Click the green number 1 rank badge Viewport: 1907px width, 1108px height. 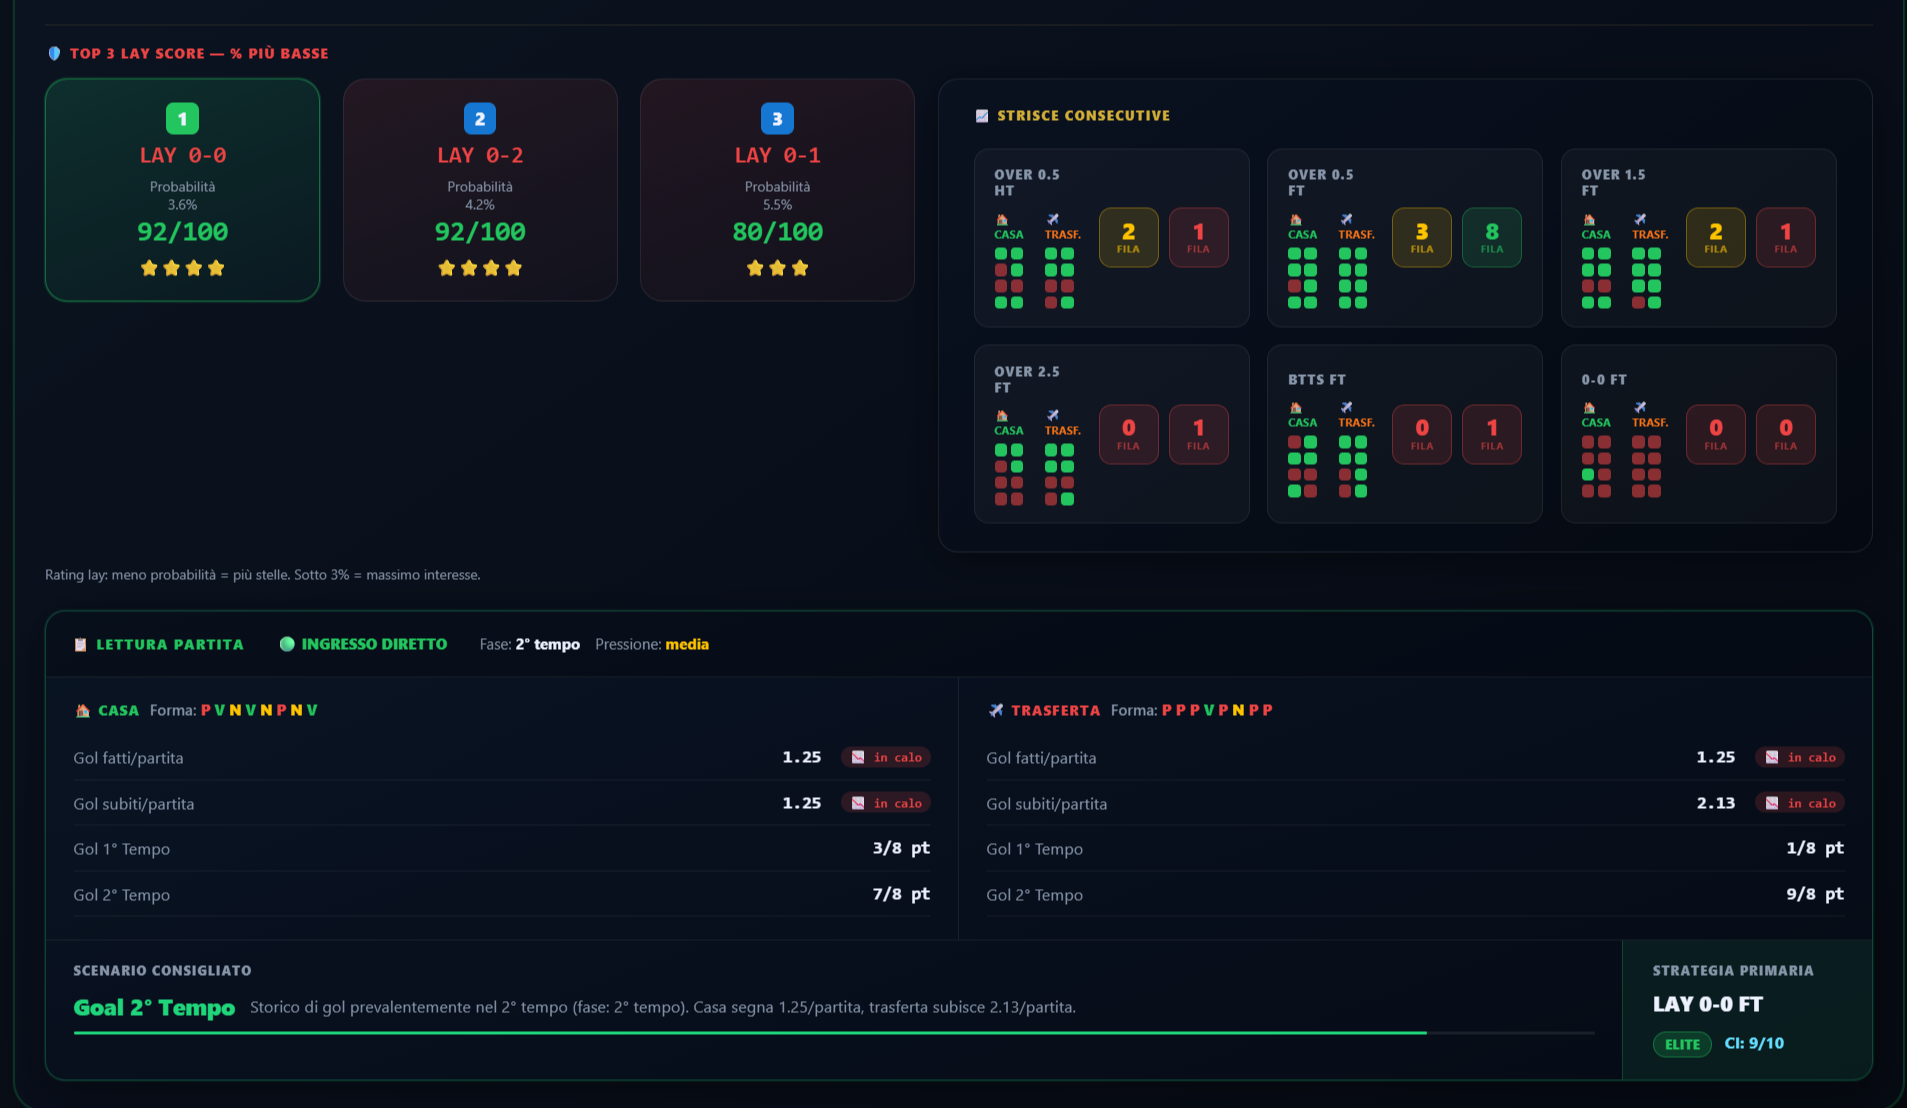point(182,119)
